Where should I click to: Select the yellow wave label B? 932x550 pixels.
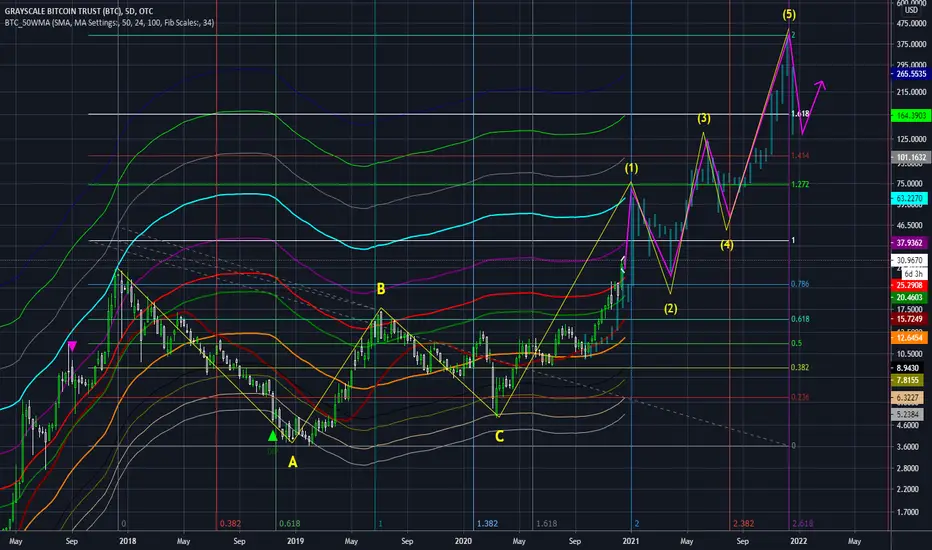[381, 289]
